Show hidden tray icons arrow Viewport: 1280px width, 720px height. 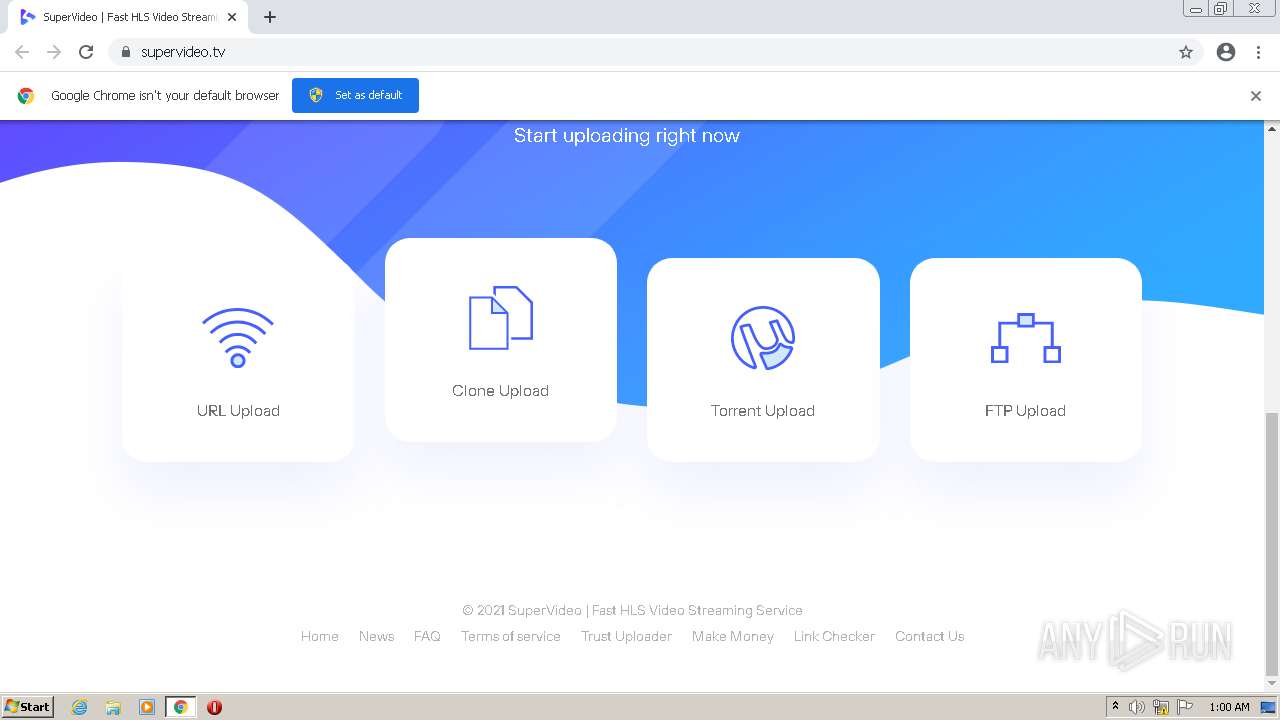[1115, 707]
